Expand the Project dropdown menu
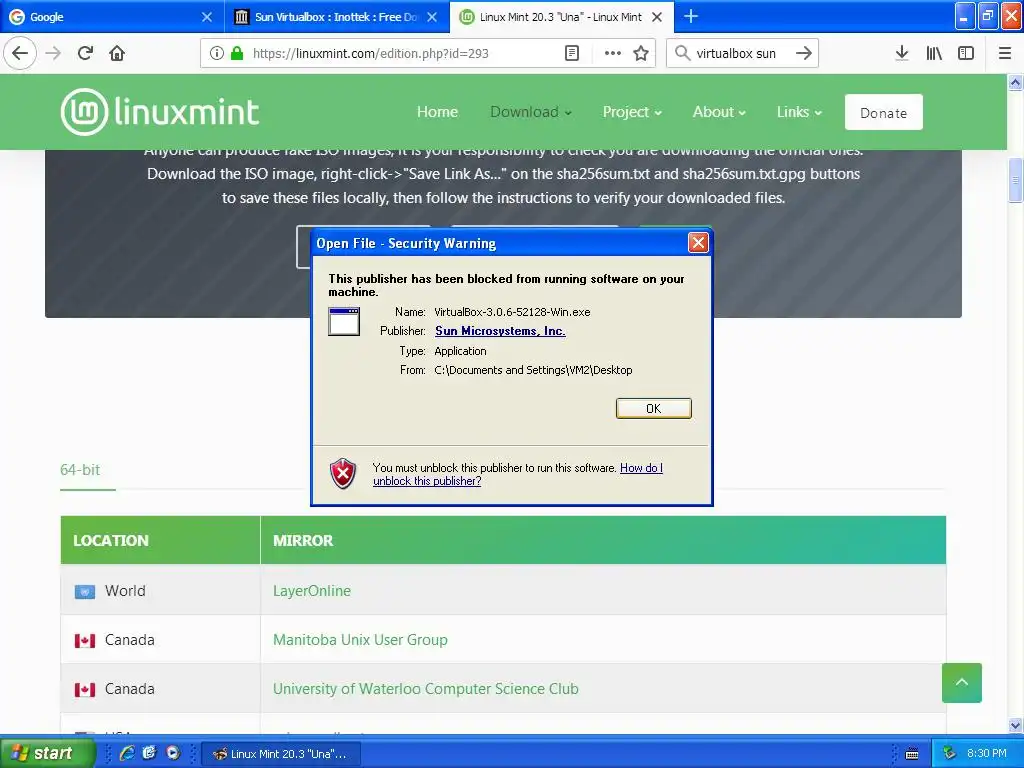 click(632, 112)
